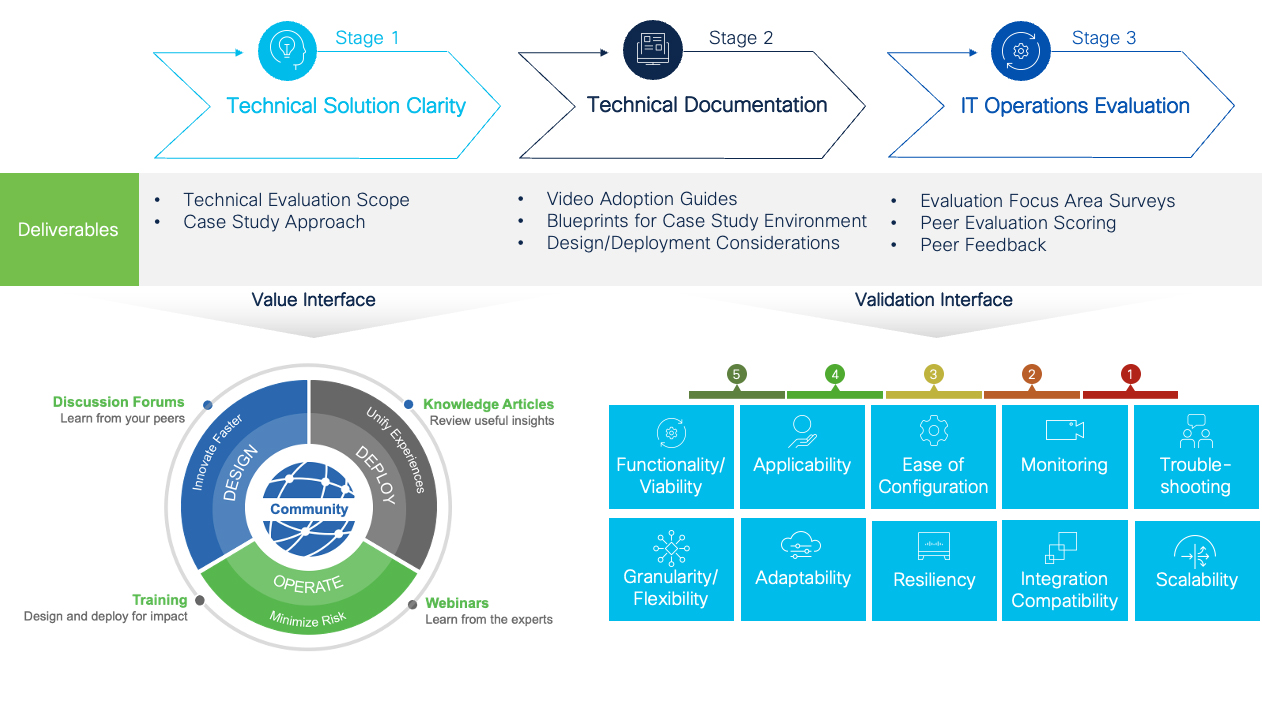Viewport: 1262px width, 710px height.
Task: Click the Stage 1 lightbulb head icon
Action: click(x=287, y=51)
